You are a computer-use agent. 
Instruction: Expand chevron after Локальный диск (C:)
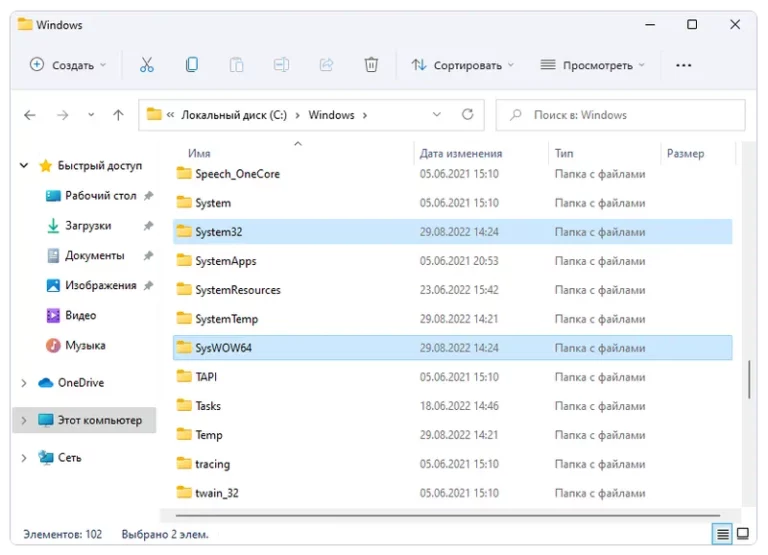(x=298, y=116)
